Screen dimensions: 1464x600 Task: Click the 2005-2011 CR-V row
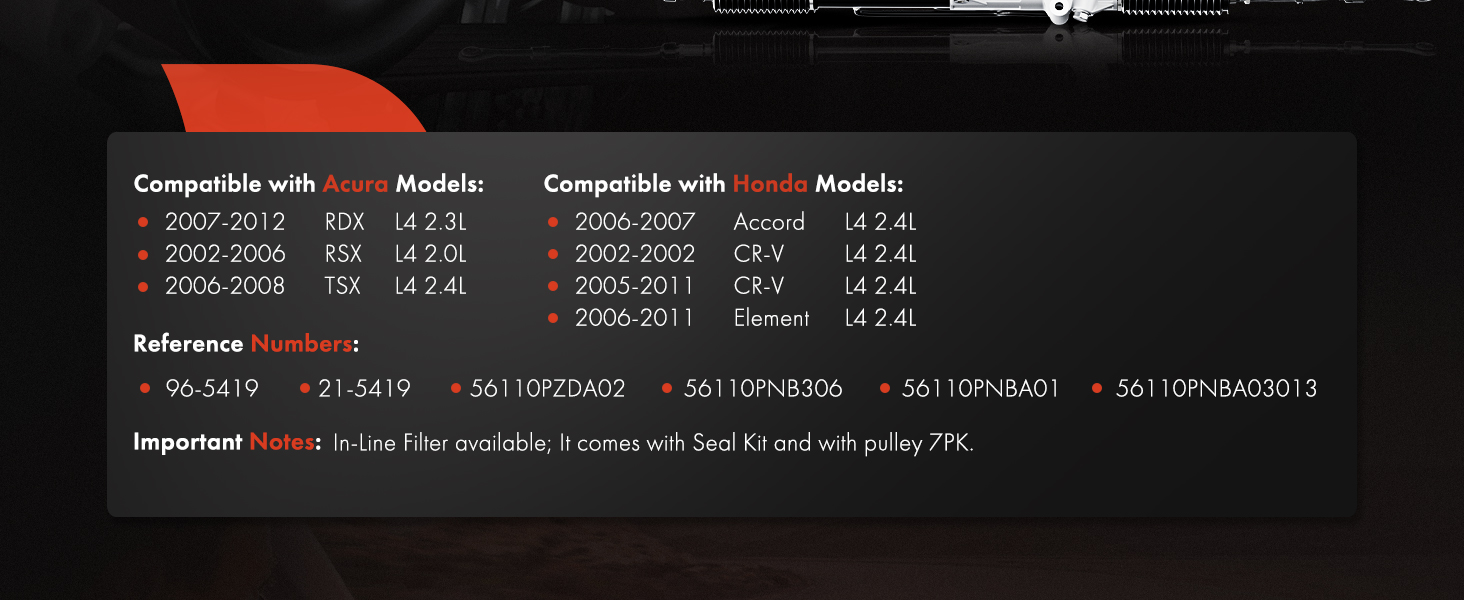pos(731,286)
